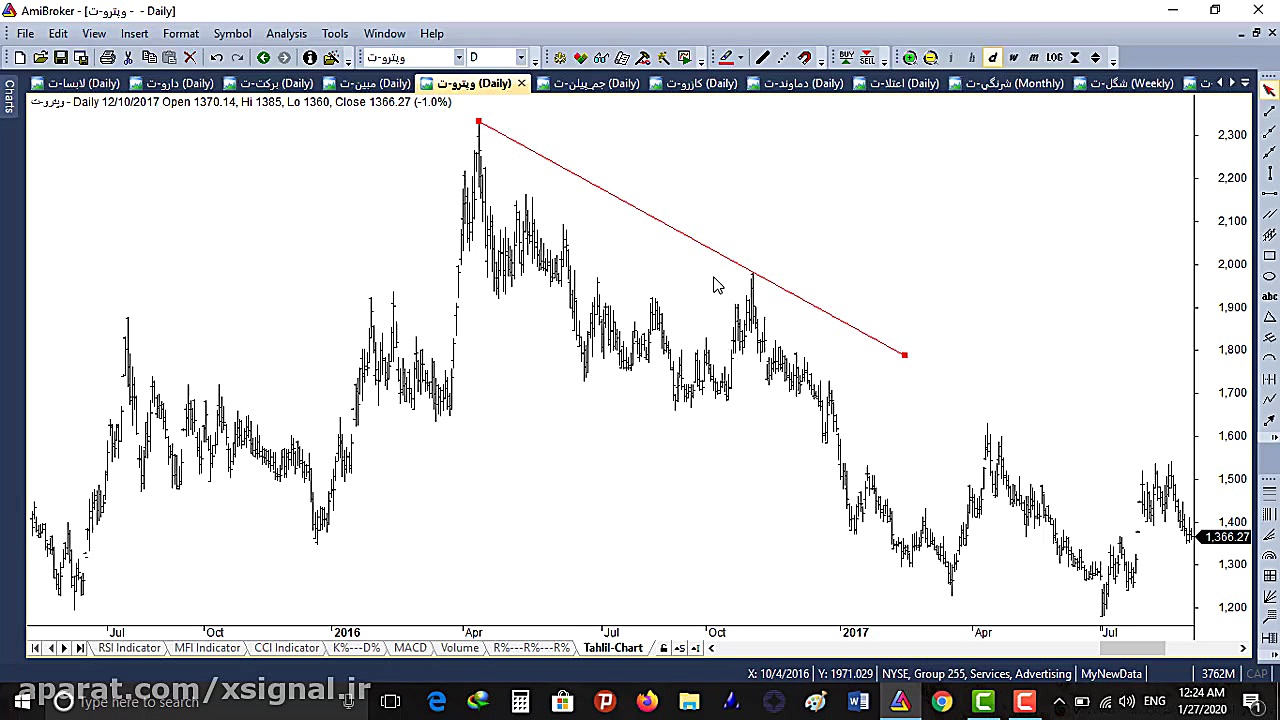The image size is (1280, 720).
Task: Zoom in with the green magnifier icon
Action: pyautogui.click(x=910, y=57)
